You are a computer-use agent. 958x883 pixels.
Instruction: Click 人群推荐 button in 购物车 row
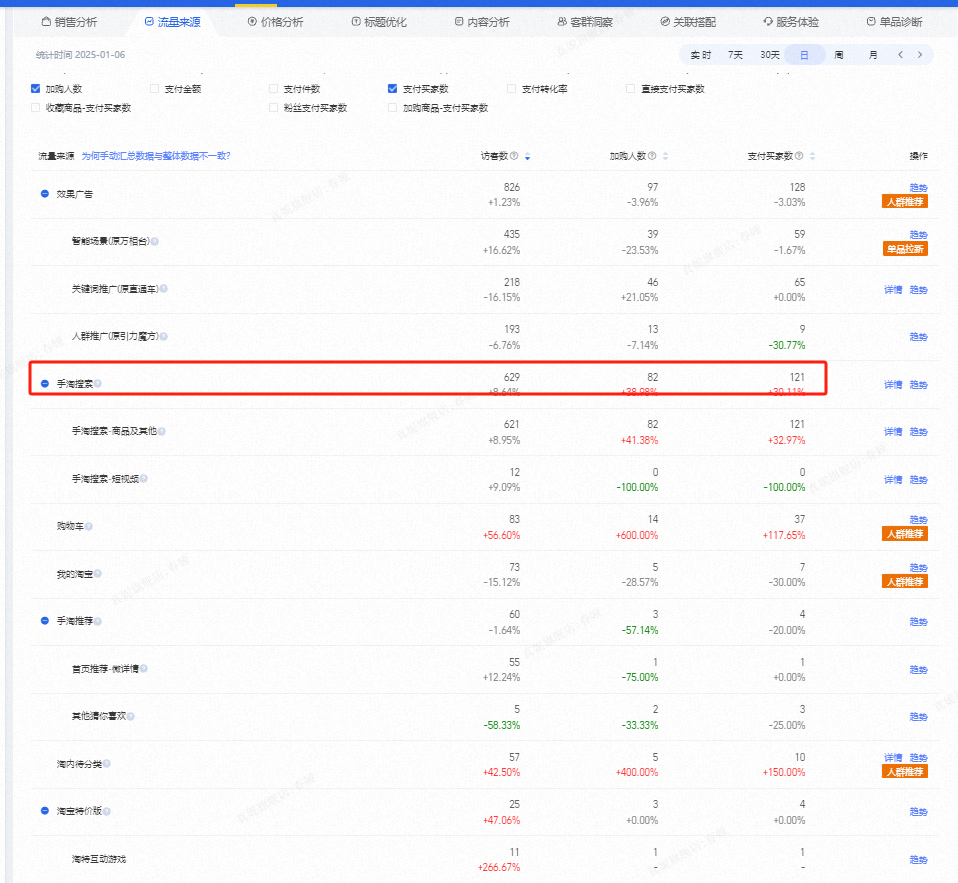(x=904, y=534)
